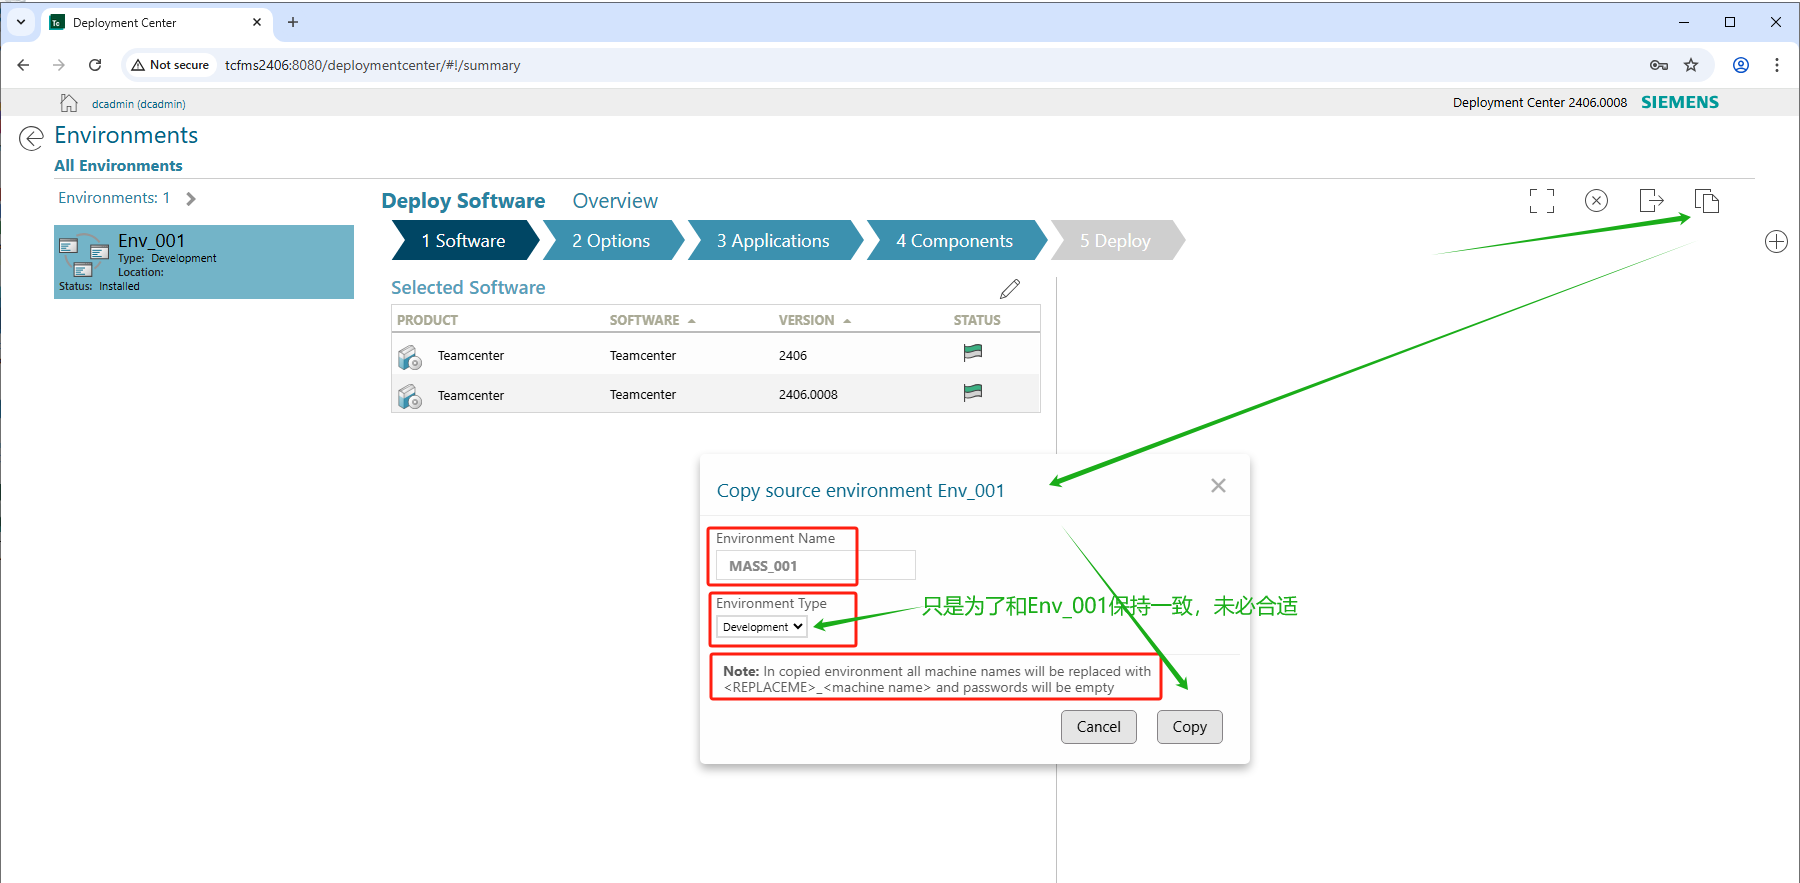The image size is (1800, 883).
Task: Click the SIEMENS logo
Action: 1680,102
